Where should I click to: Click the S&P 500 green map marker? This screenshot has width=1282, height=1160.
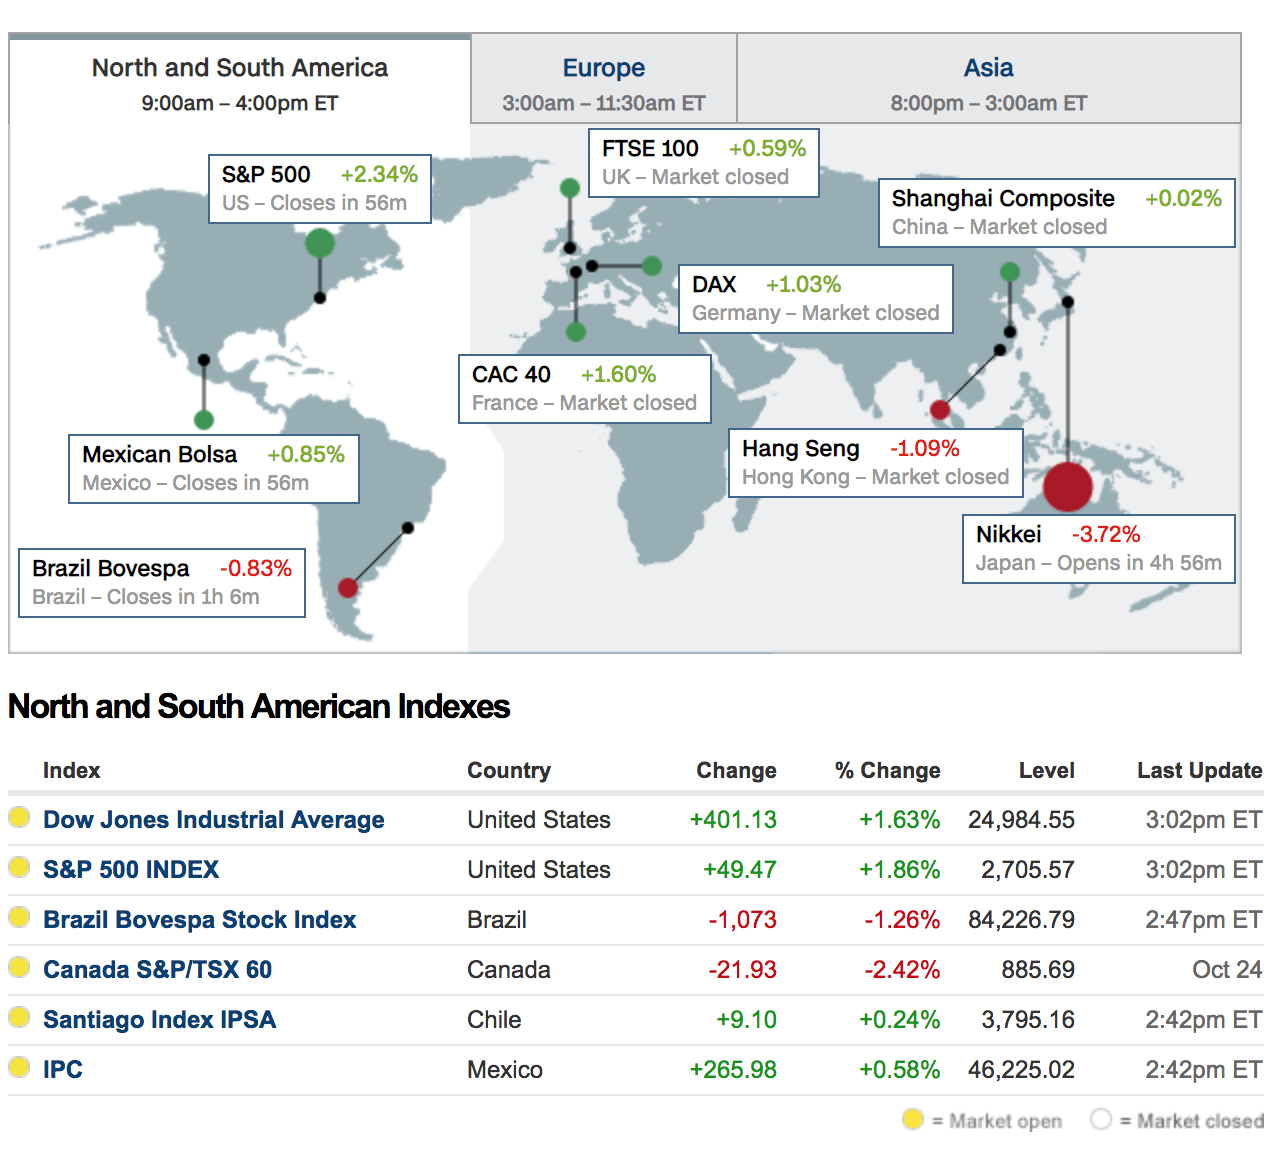[x=320, y=242]
